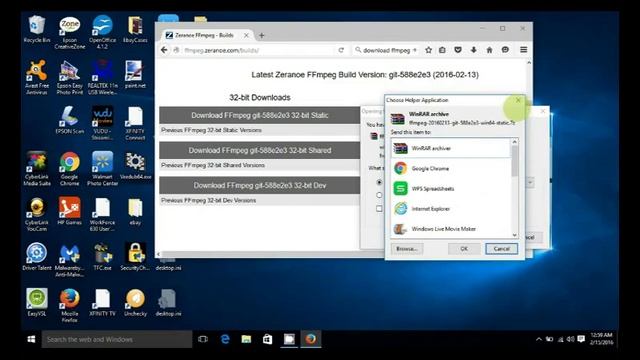
Task: Confirm with OK in helper dialog
Action: coord(464,249)
